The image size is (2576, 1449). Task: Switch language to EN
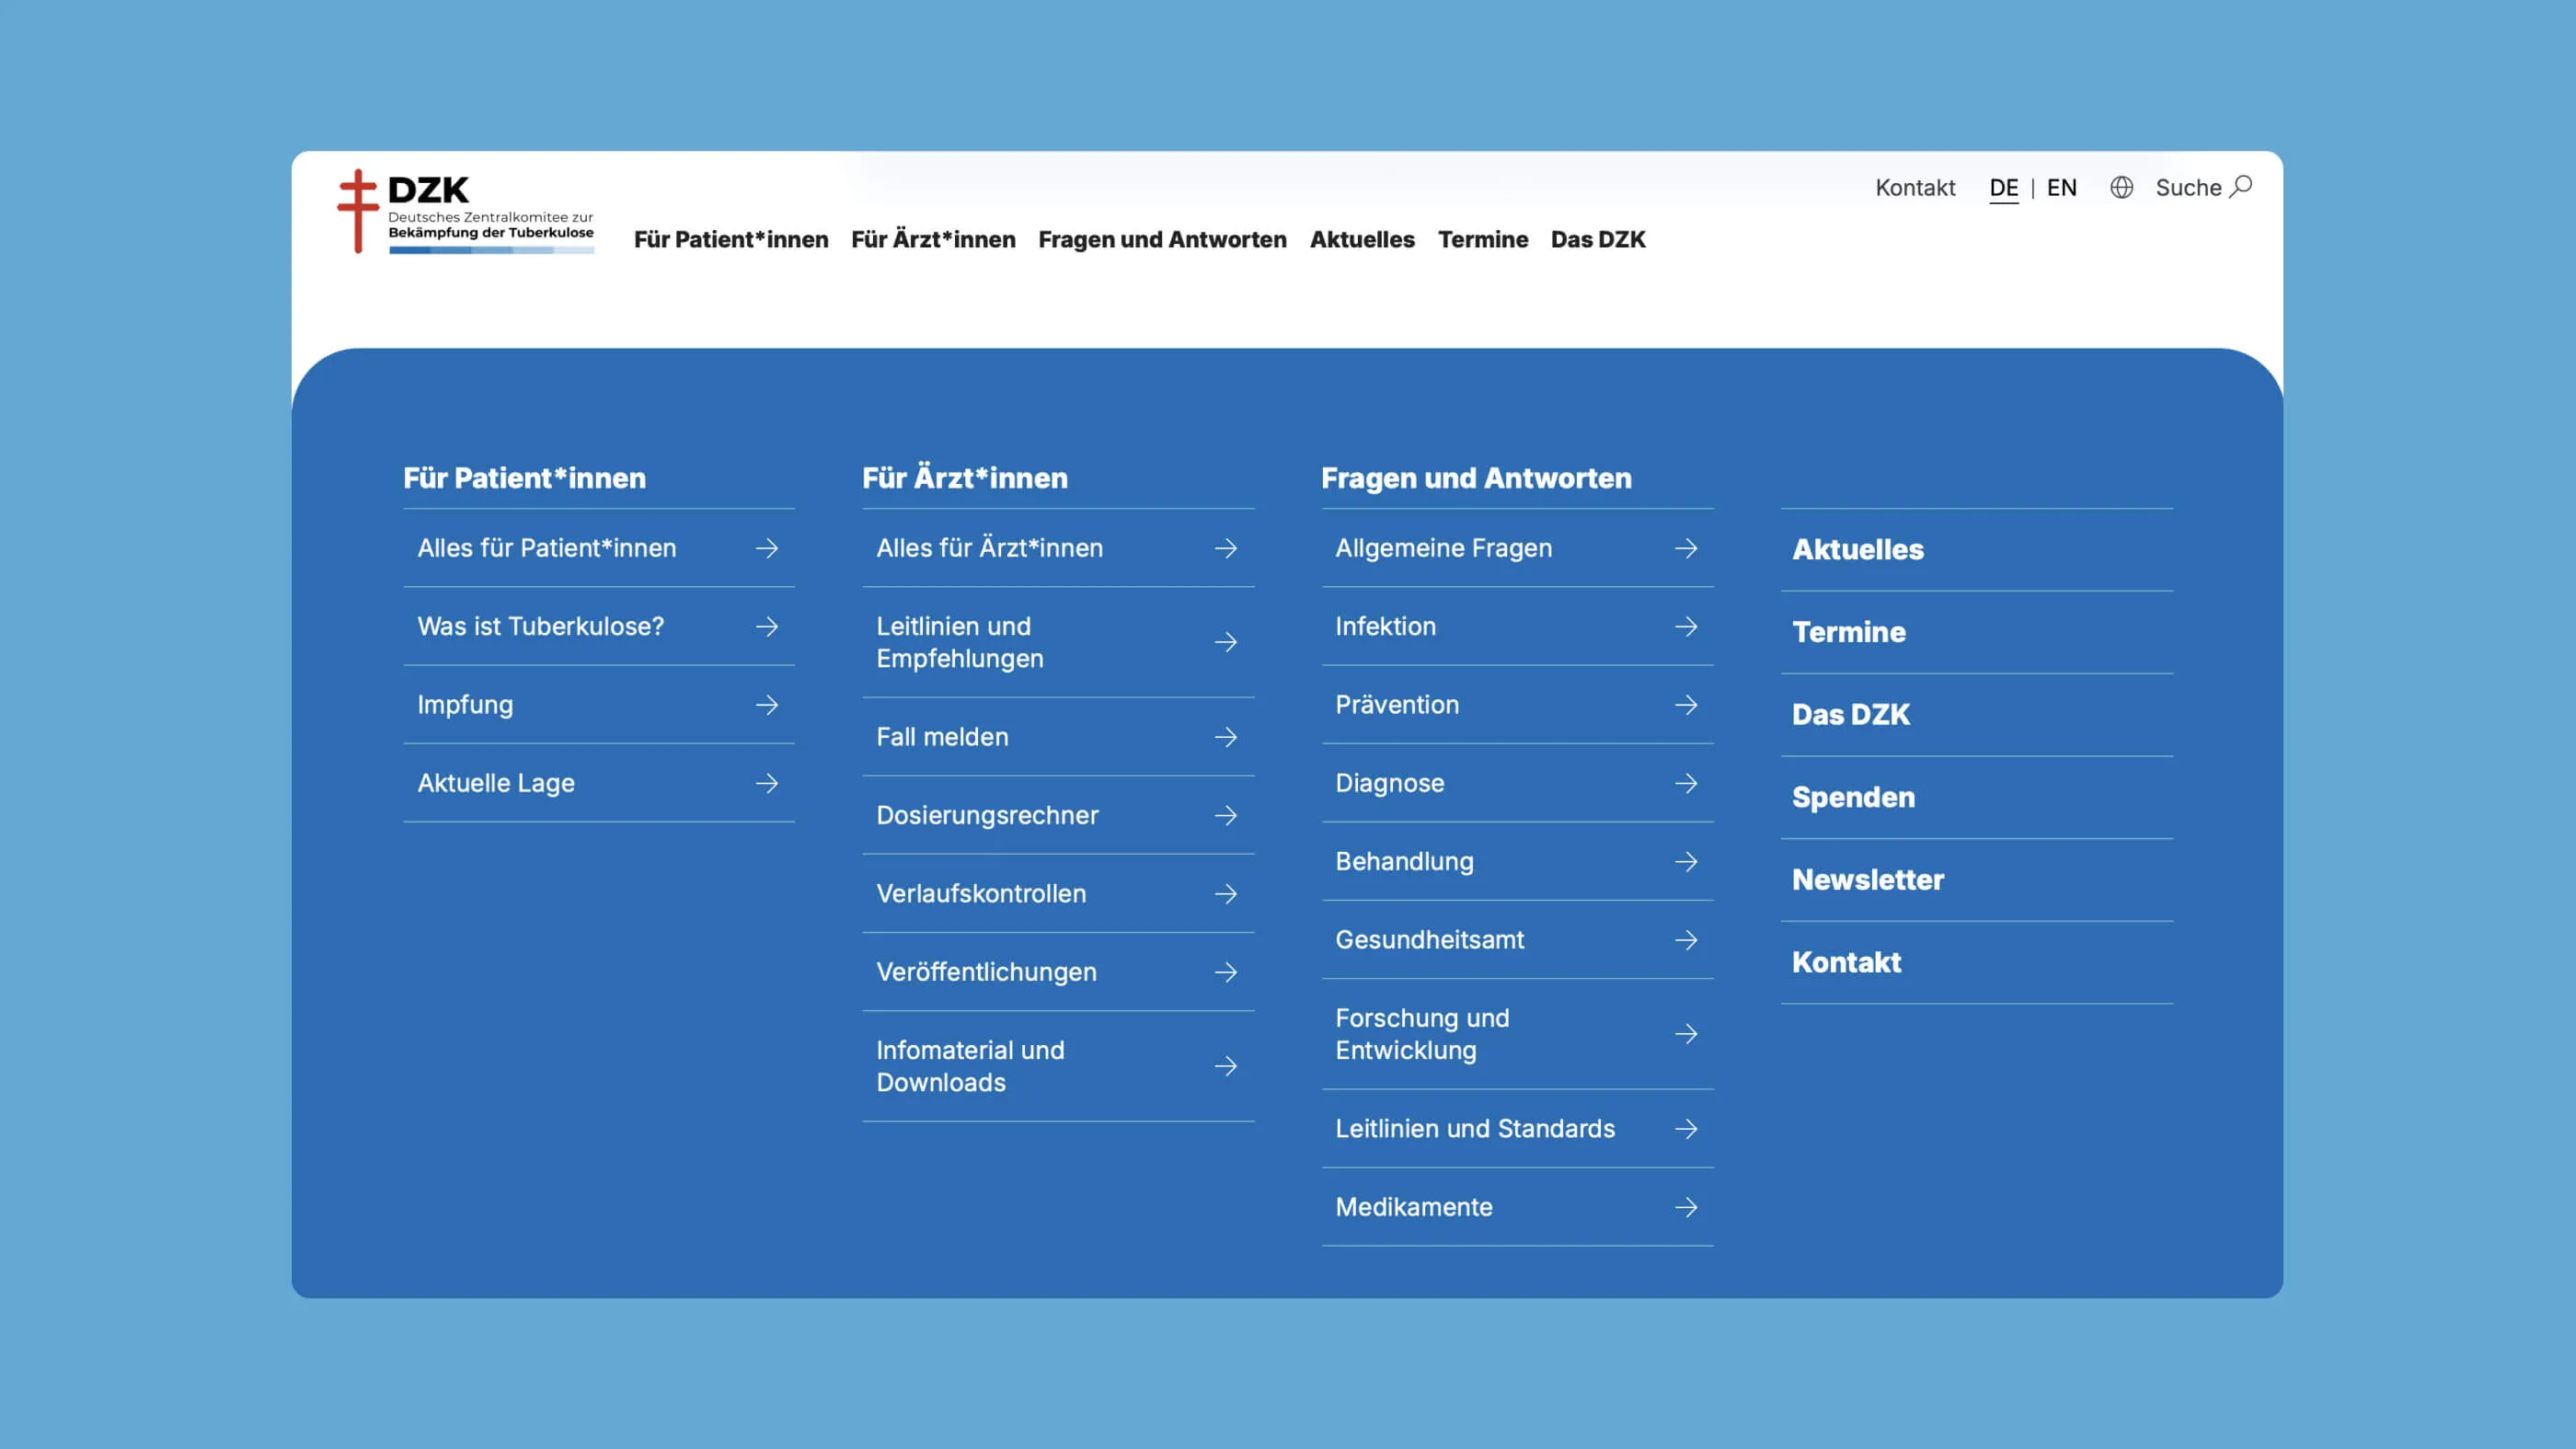2062,188
